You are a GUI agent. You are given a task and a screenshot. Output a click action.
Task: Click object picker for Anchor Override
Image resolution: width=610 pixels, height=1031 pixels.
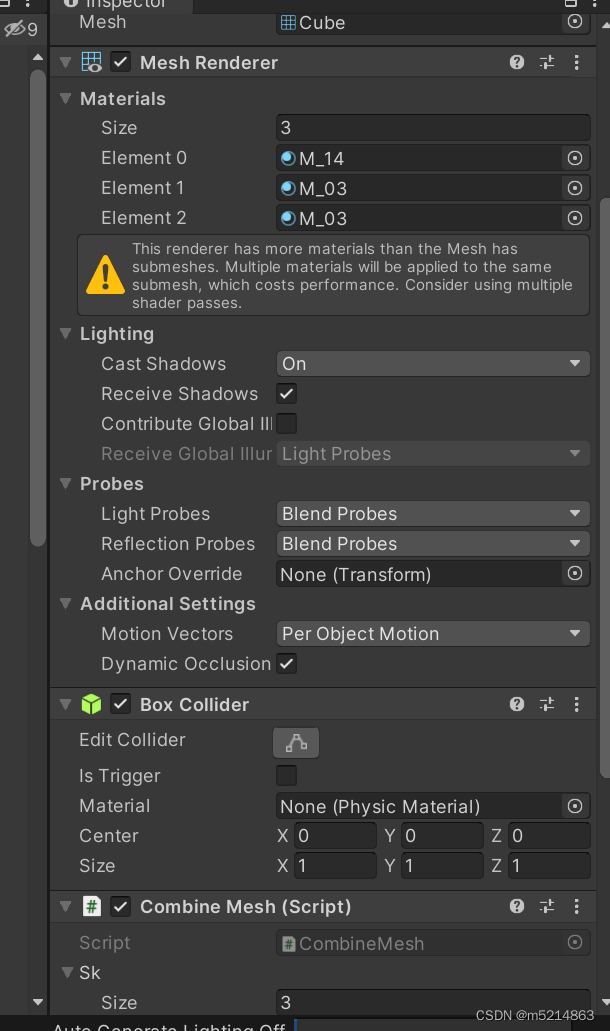click(x=575, y=574)
